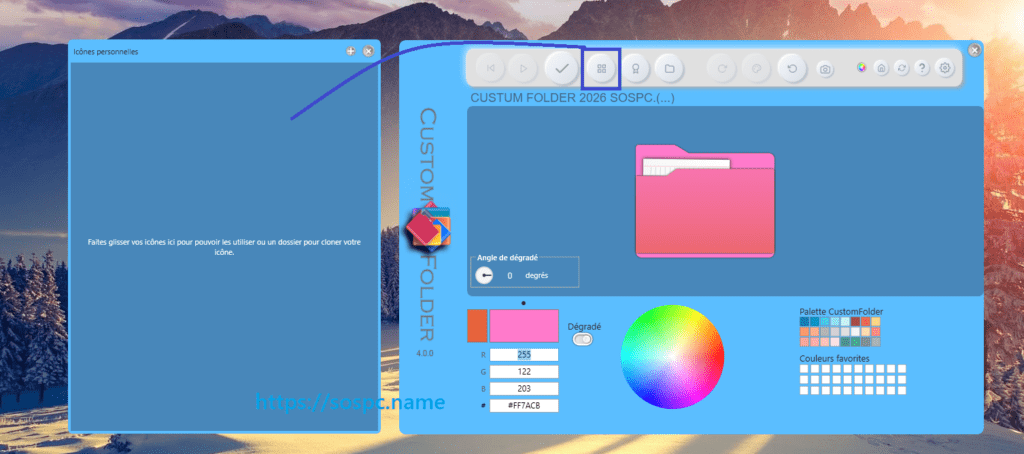Image resolution: width=1024 pixels, height=454 pixels.
Task: Select first dark blue CustomFolder palette swatch
Action: coord(805,322)
